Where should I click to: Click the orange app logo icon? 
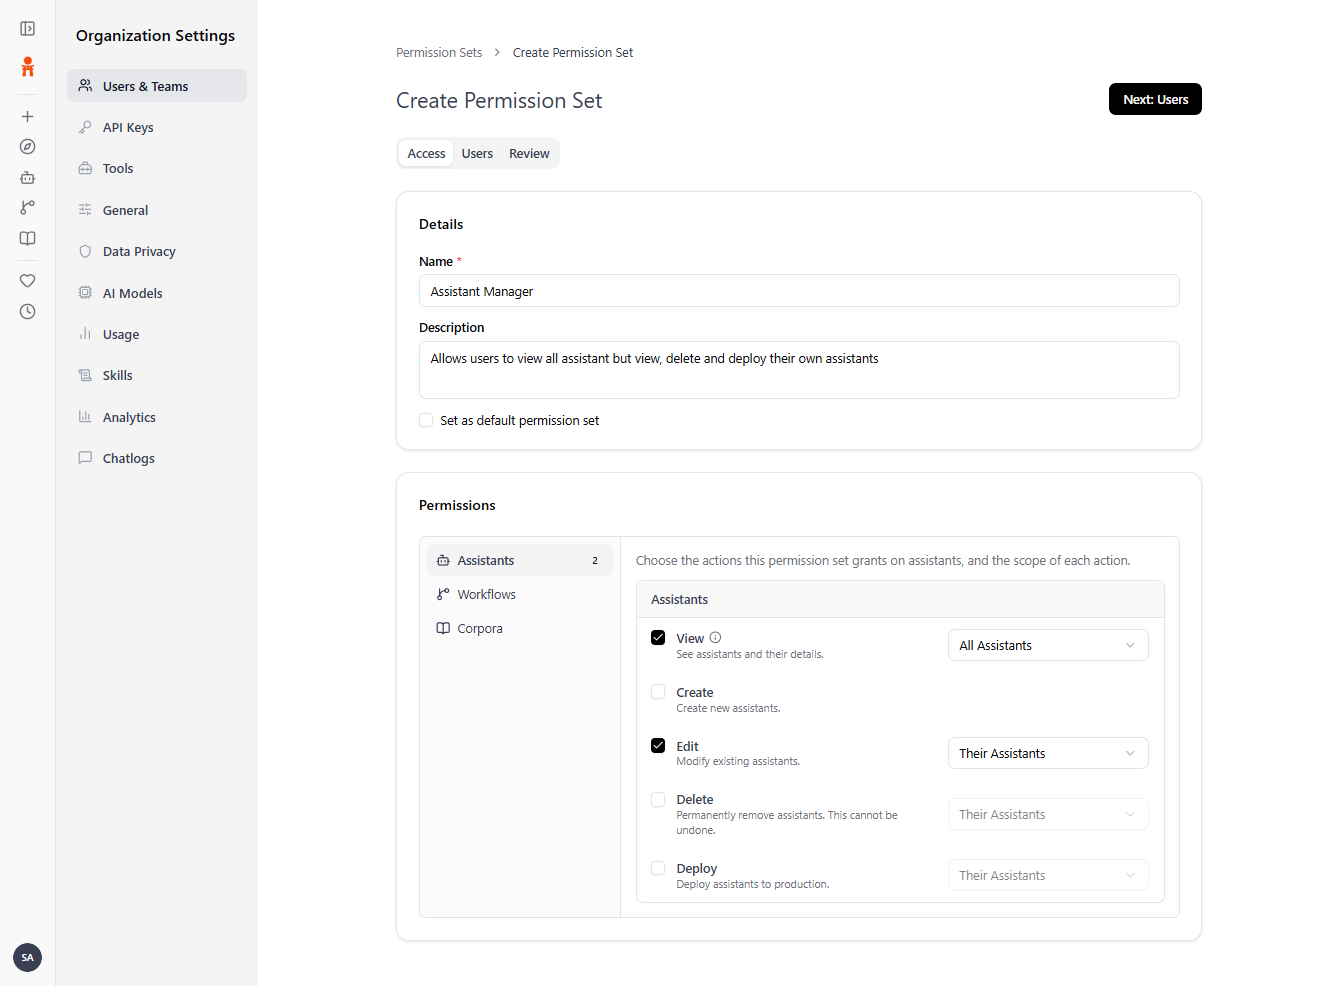pyautogui.click(x=28, y=67)
